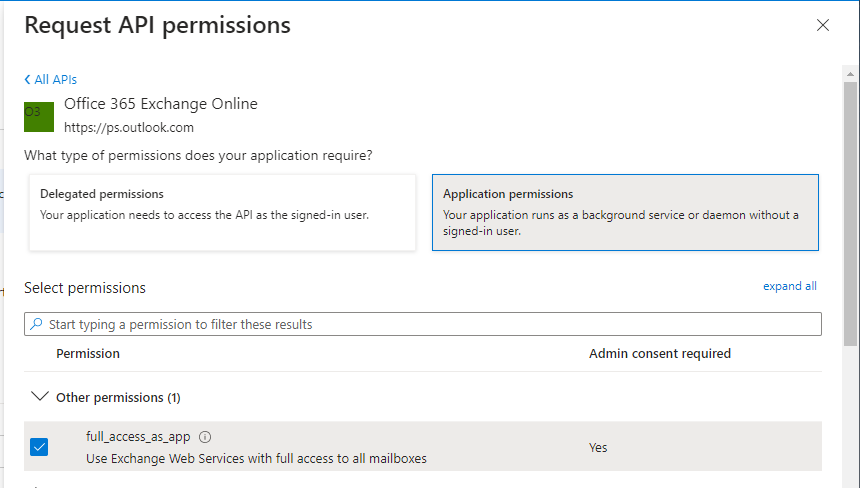The width and height of the screenshot is (860, 488).
Task: Click the green Office 365 Exchange Online logo
Action: (x=39, y=117)
